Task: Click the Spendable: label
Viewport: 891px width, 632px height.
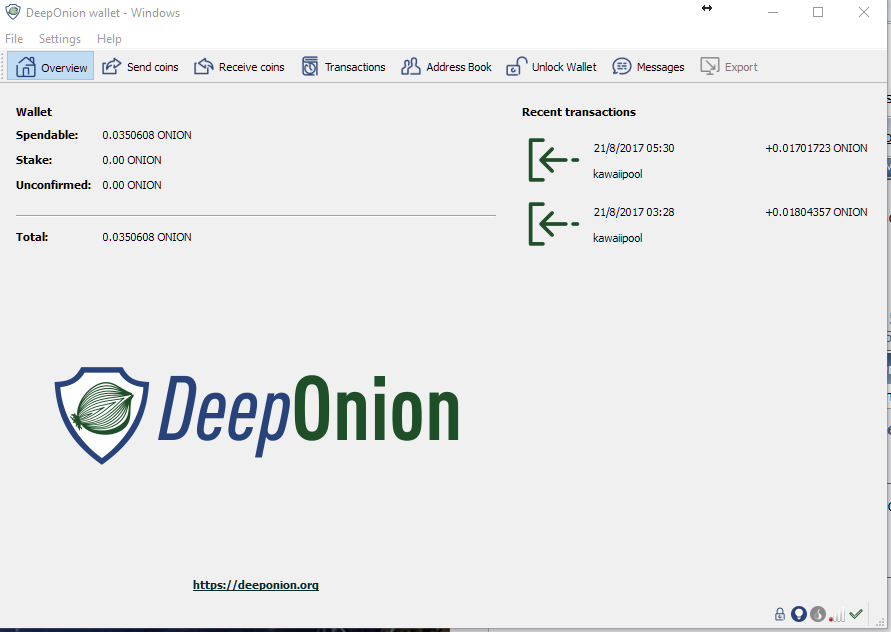Action: pyautogui.click(x=47, y=135)
